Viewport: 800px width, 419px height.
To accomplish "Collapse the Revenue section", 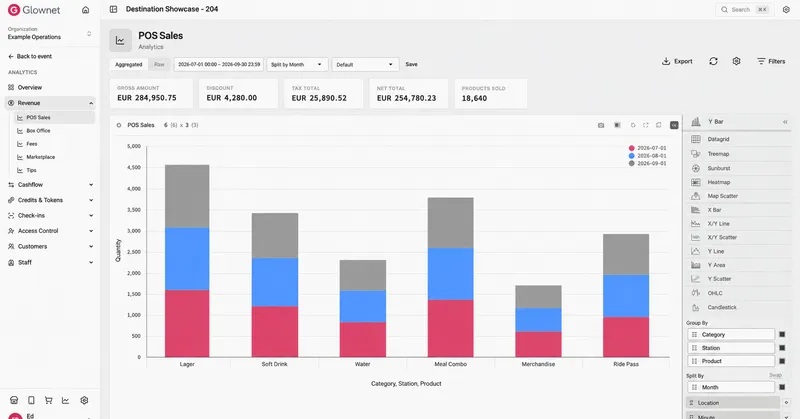I will (49, 103).
